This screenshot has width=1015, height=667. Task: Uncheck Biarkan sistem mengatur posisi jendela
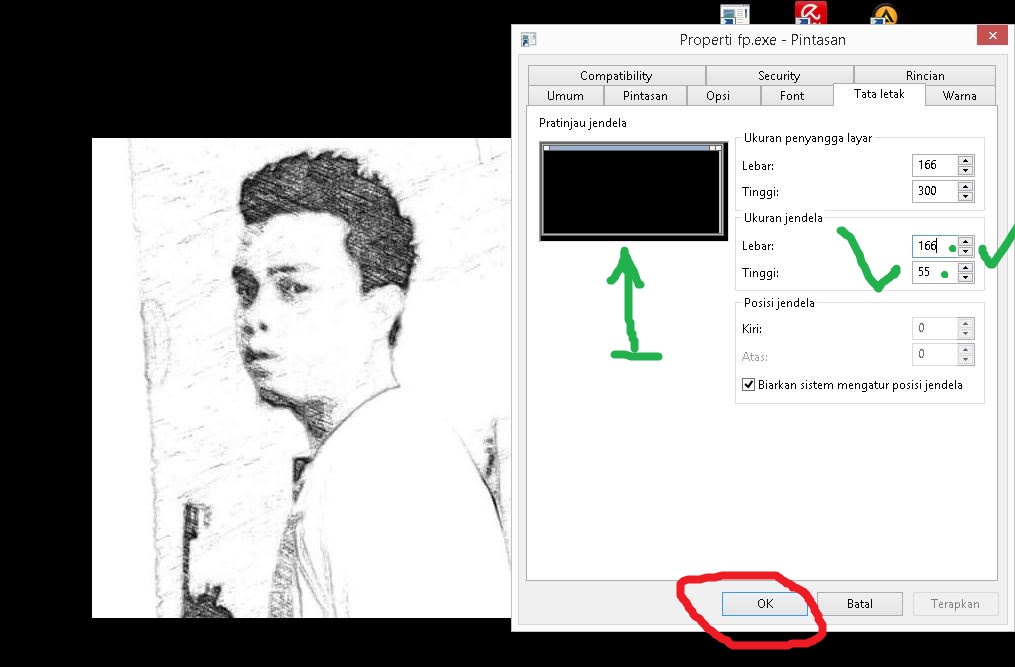tap(748, 384)
